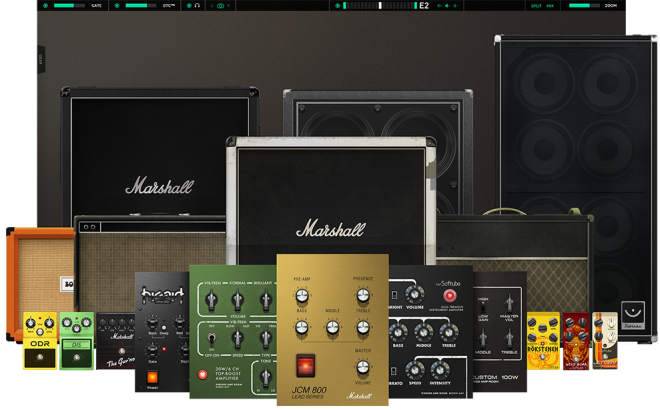Adjust the Zoom slider in top bar

tap(584, 5)
